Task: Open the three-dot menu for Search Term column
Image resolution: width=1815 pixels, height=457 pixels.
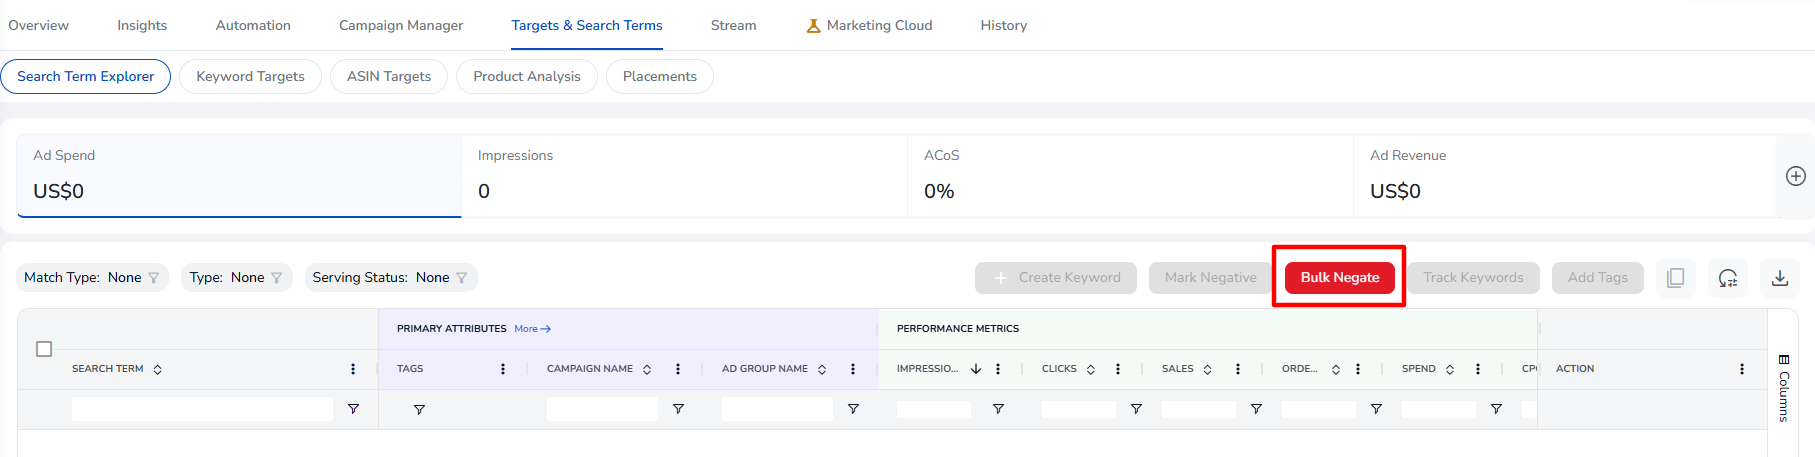Action: [353, 369]
